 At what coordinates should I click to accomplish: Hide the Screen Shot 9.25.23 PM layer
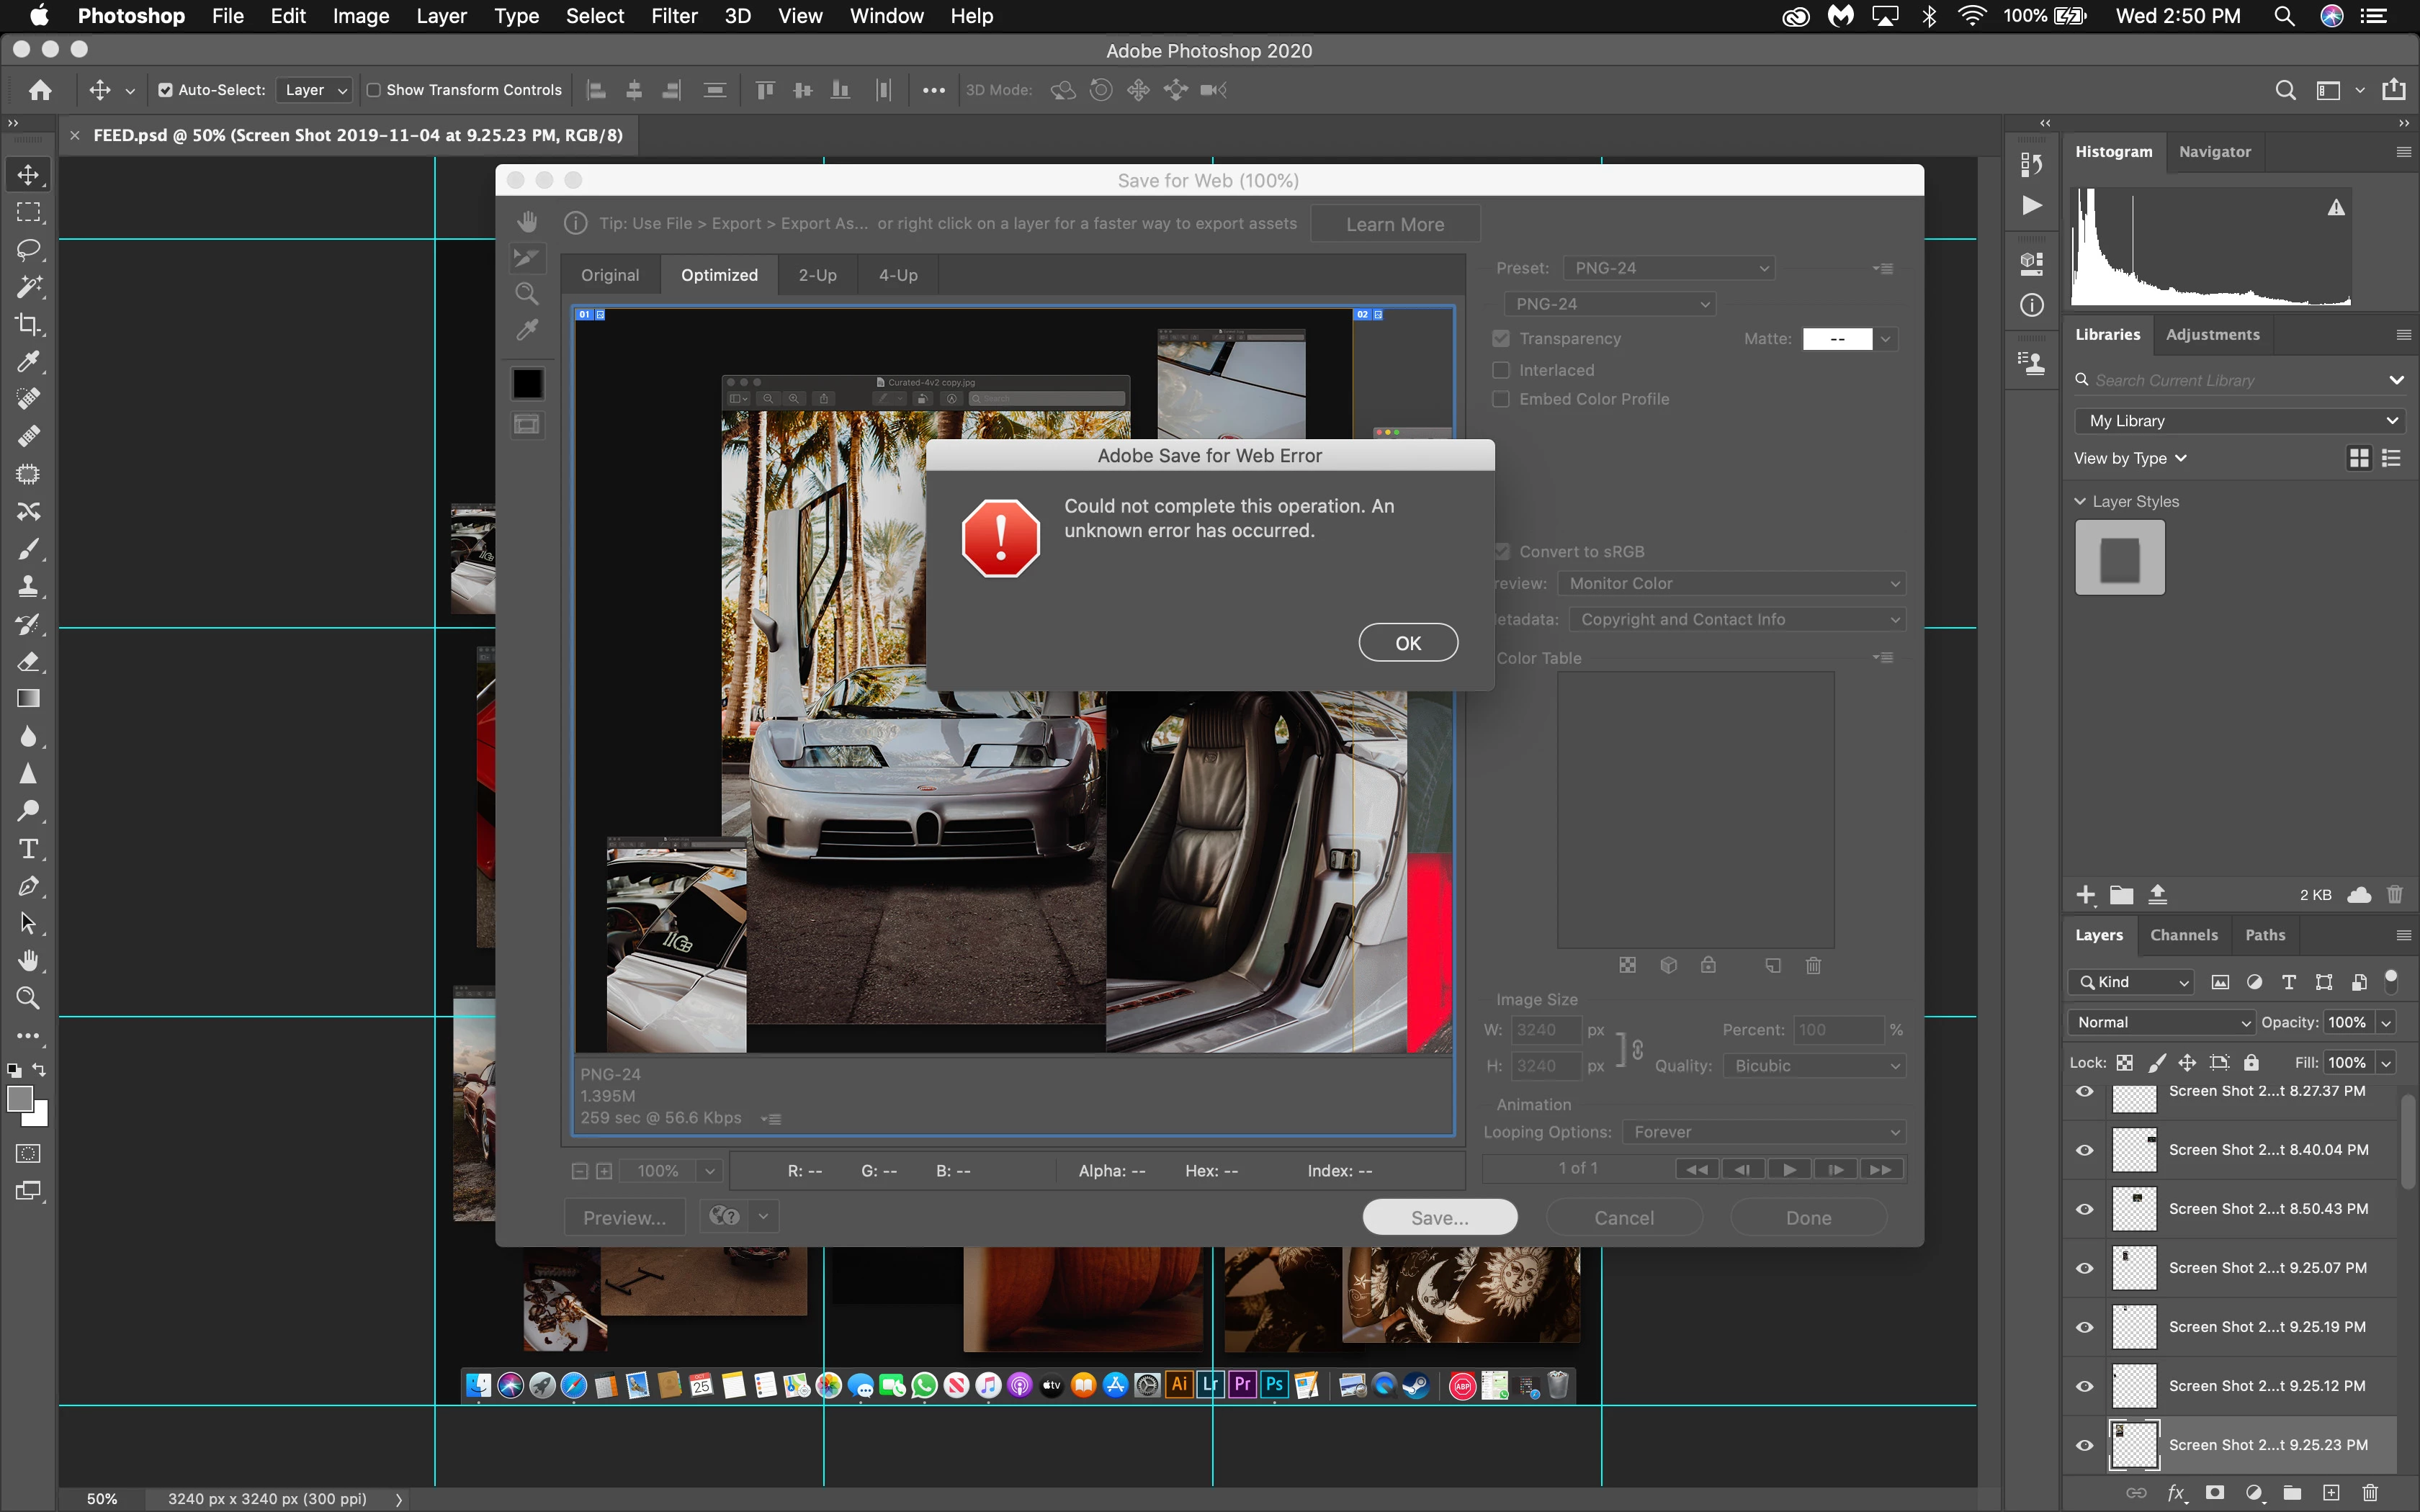[2085, 1445]
